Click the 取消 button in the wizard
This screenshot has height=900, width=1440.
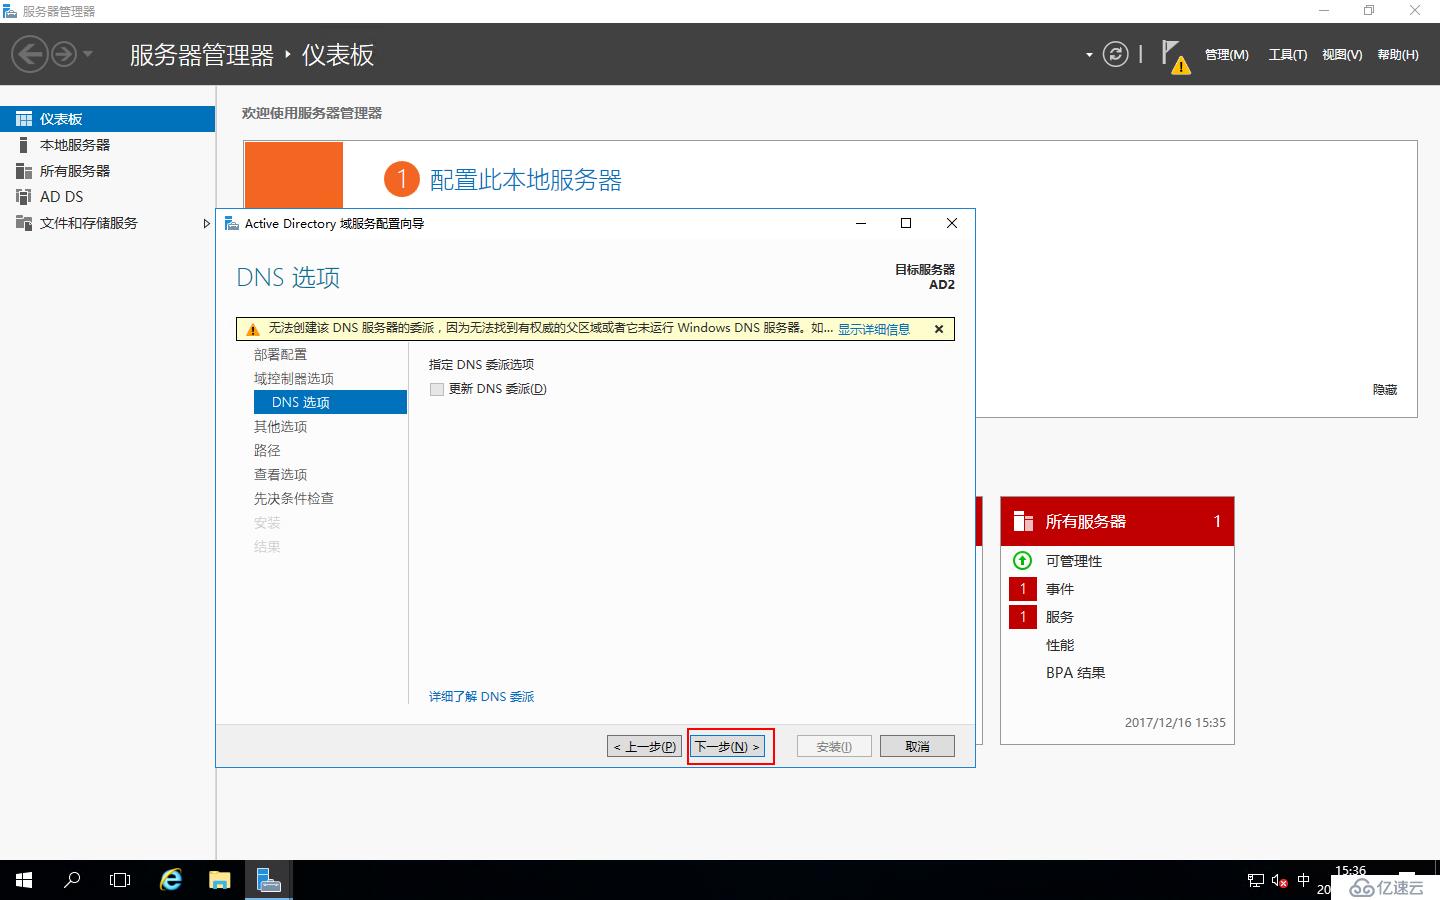(x=917, y=746)
